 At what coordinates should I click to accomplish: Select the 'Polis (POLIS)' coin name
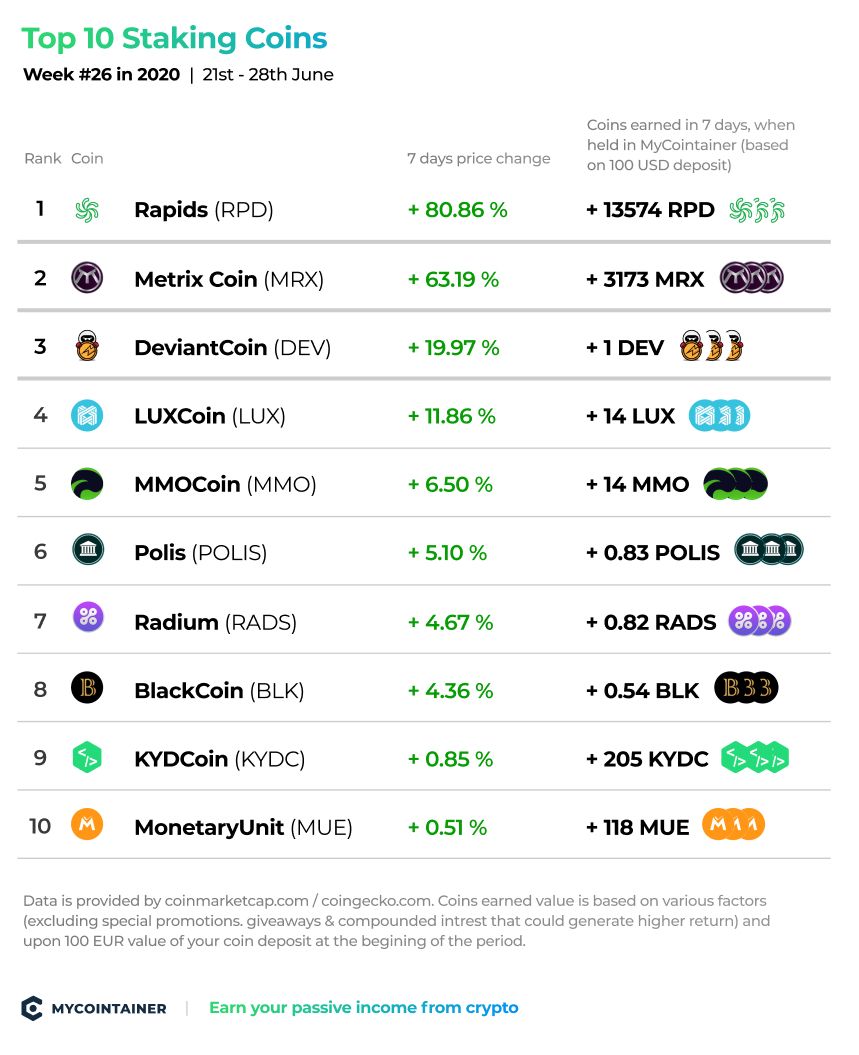(200, 553)
